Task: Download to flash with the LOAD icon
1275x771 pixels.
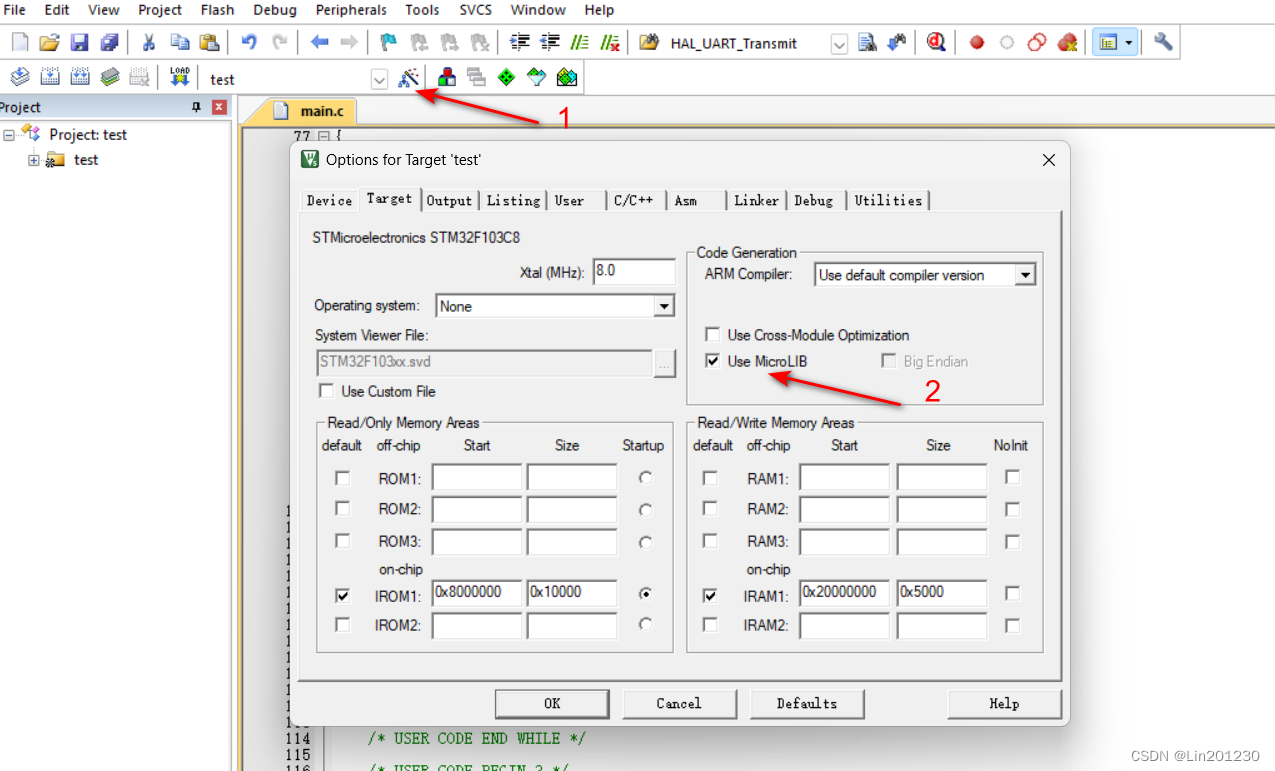Action: click(x=180, y=77)
